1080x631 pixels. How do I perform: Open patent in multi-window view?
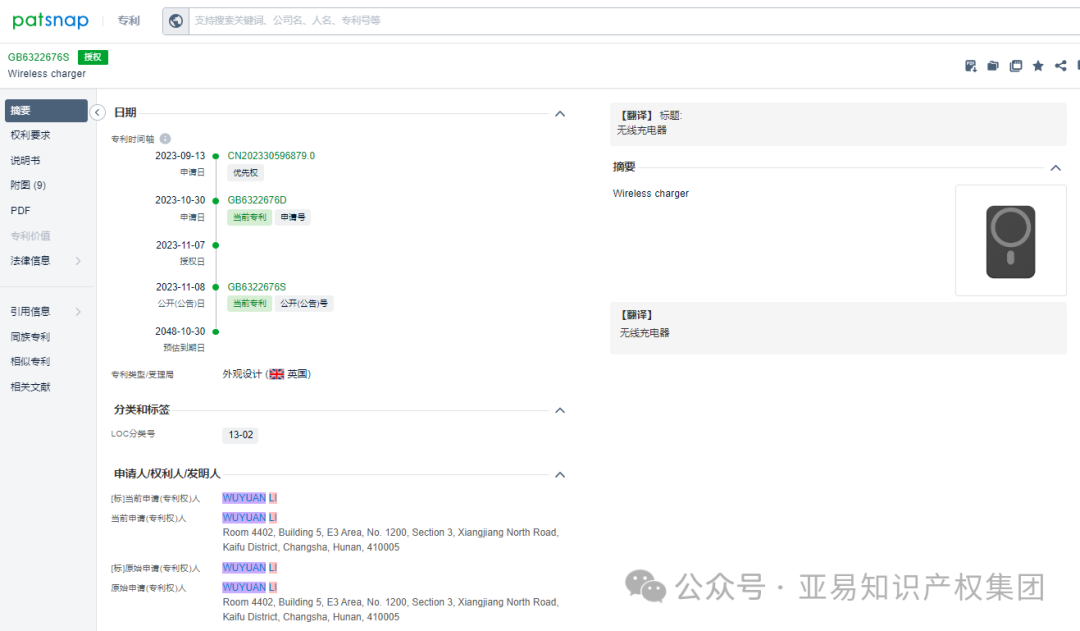pyautogui.click(x=1015, y=65)
